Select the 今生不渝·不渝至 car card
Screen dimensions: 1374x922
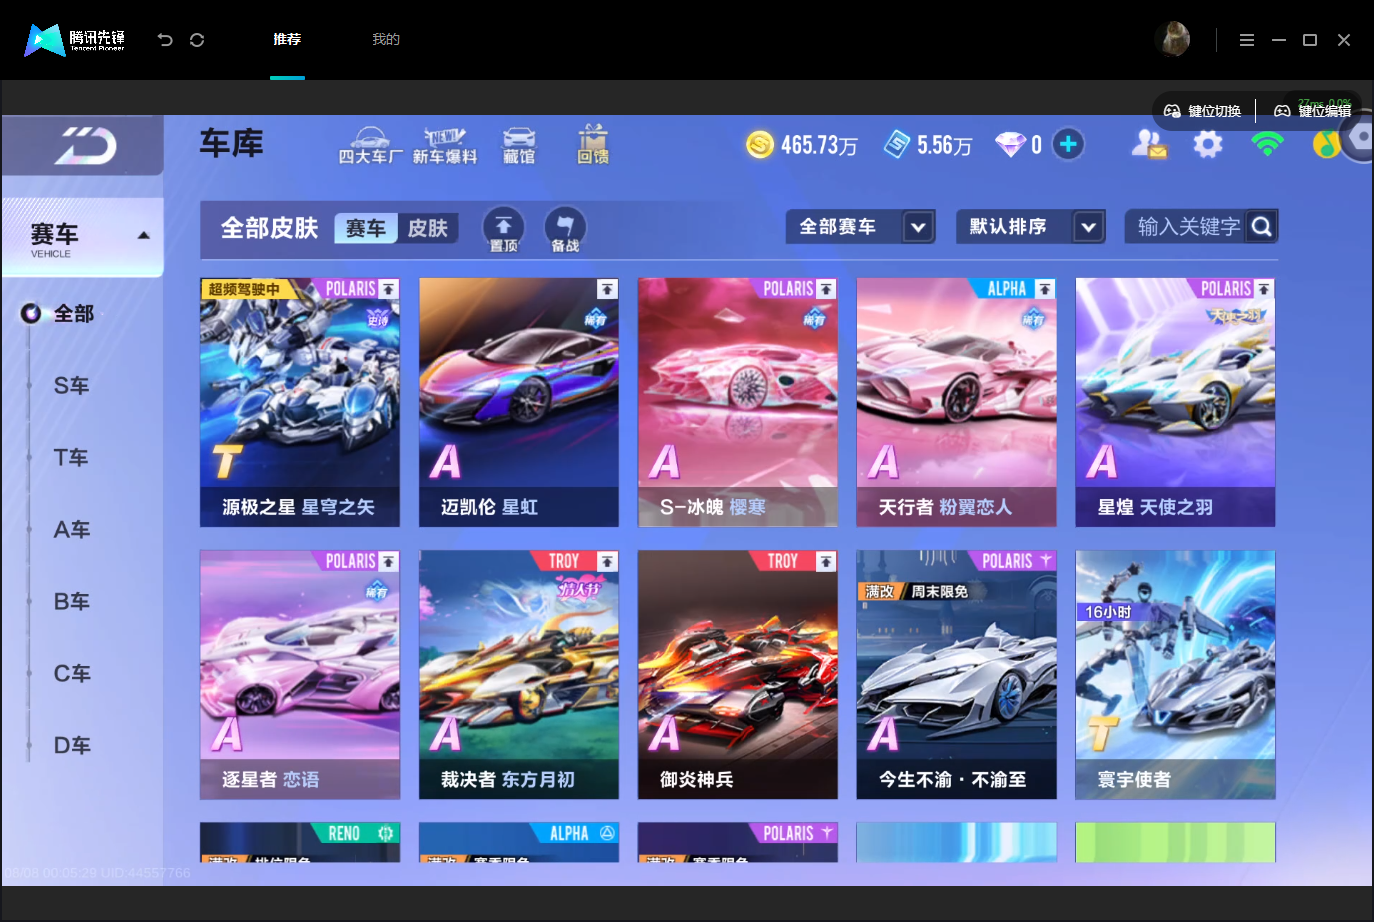point(957,675)
